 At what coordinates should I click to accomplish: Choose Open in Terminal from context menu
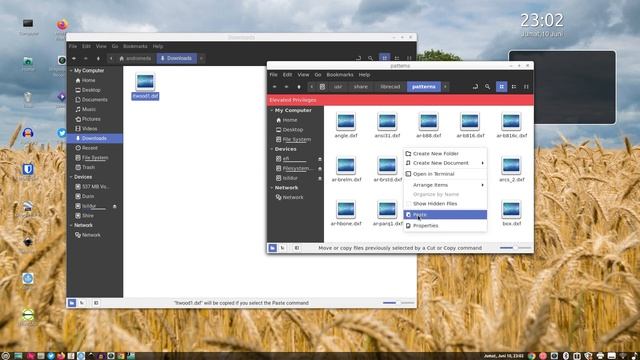(445, 174)
